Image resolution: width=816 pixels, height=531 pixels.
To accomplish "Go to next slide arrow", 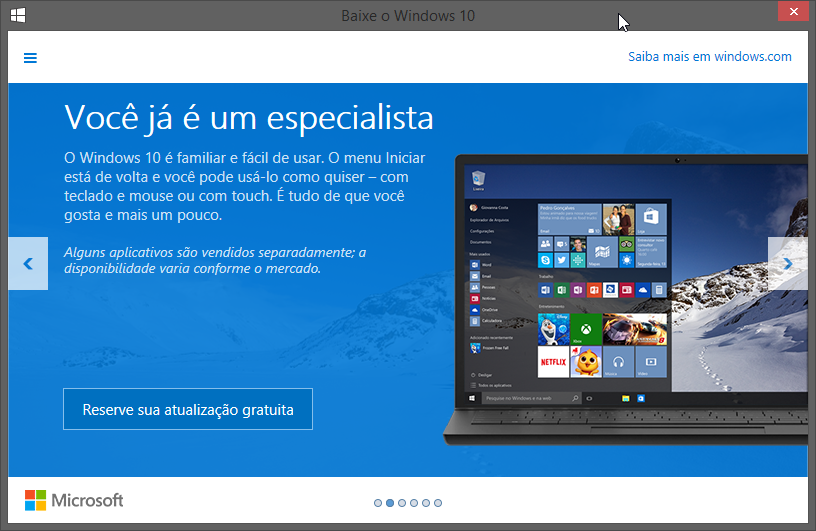I will [x=788, y=263].
